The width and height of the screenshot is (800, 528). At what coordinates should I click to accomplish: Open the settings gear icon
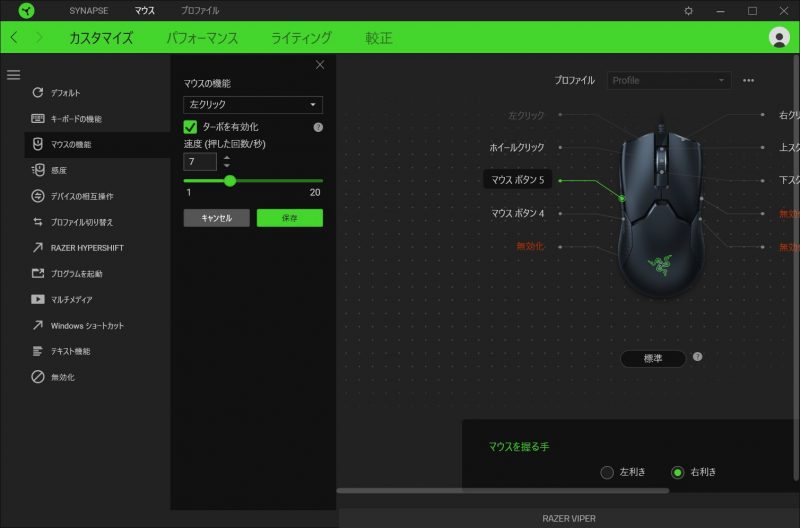coord(688,11)
